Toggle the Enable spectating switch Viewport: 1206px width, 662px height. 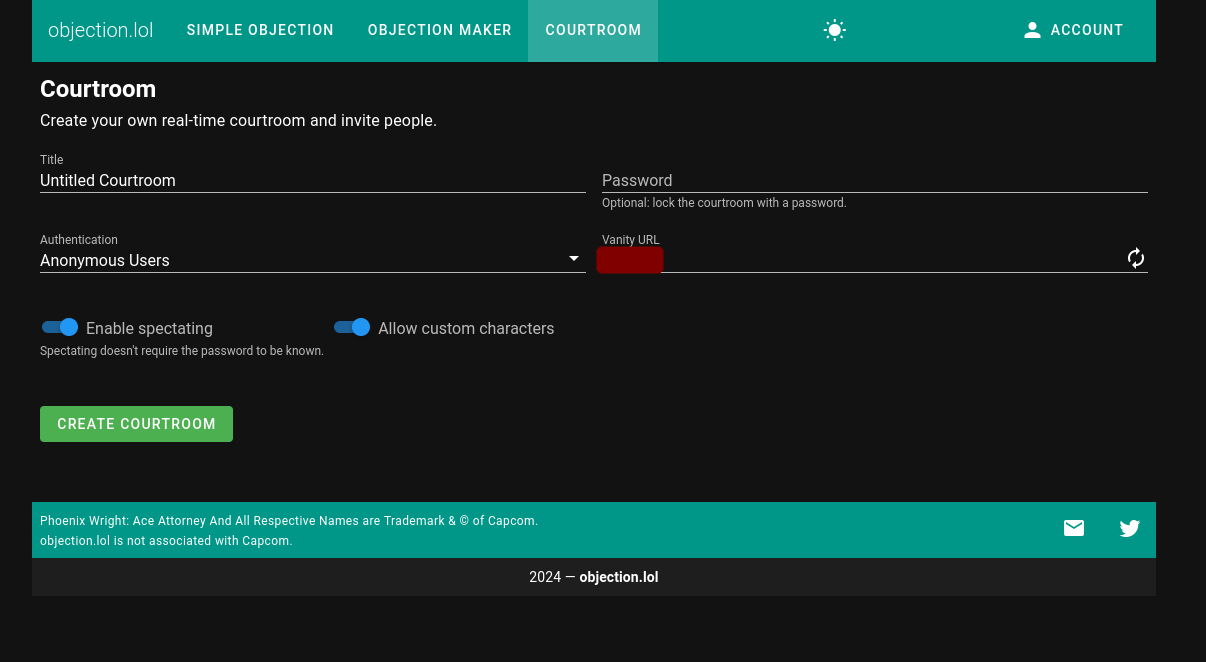click(x=60, y=327)
